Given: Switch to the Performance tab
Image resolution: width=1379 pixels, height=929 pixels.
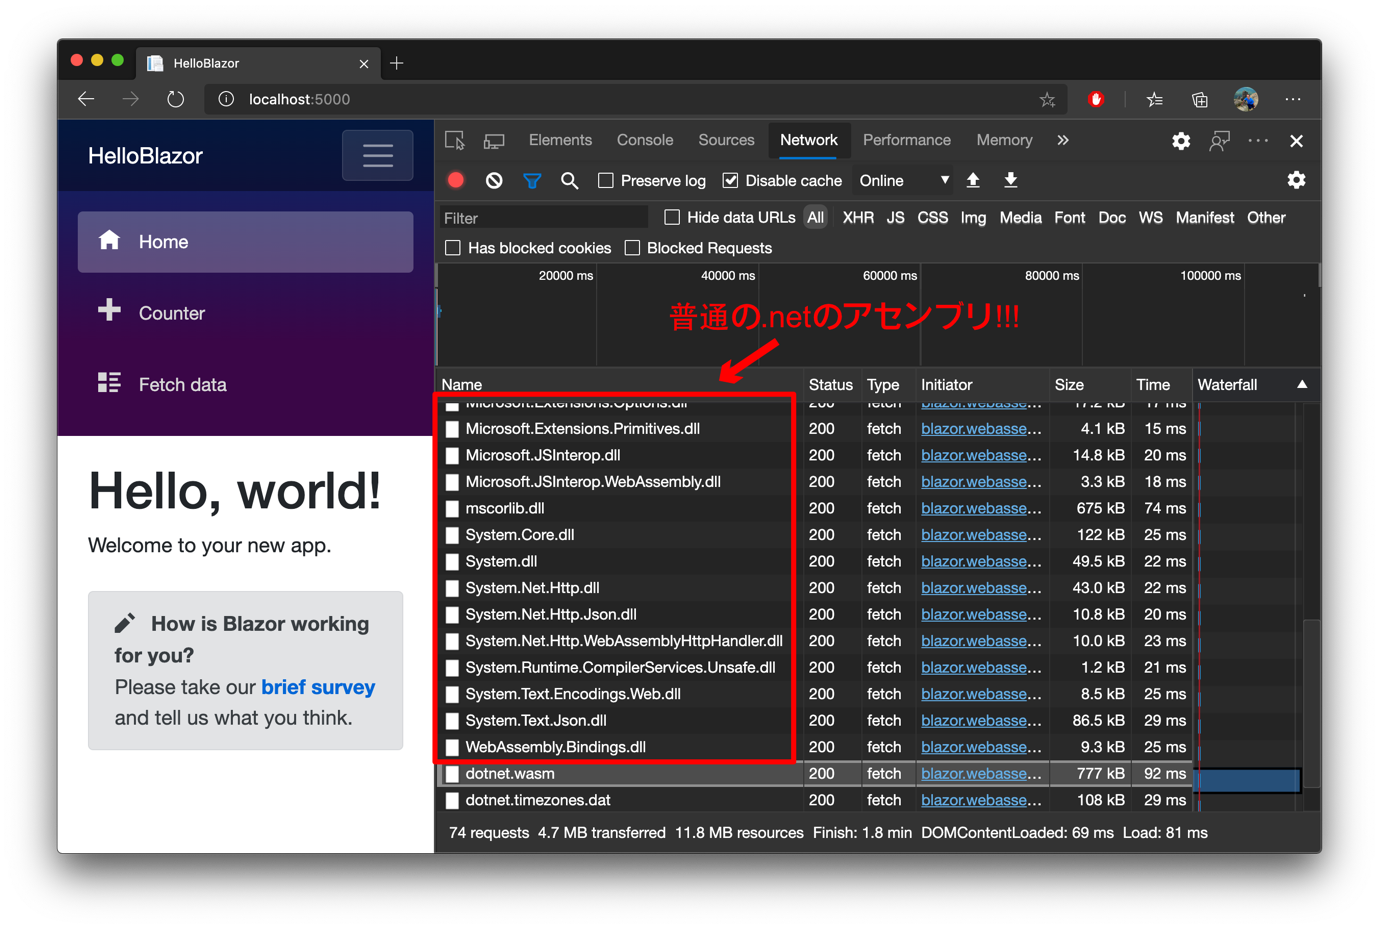Looking at the screenshot, I should pos(906,140).
